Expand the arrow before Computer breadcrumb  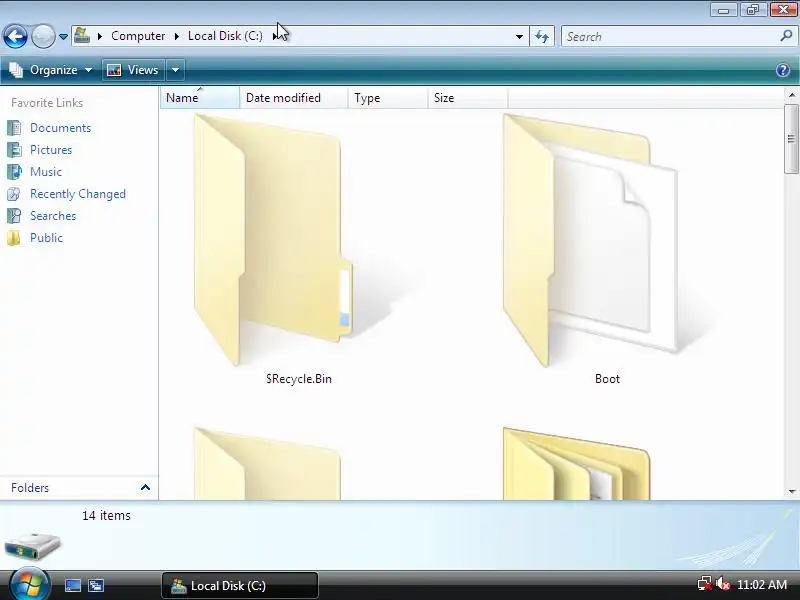(x=100, y=36)
